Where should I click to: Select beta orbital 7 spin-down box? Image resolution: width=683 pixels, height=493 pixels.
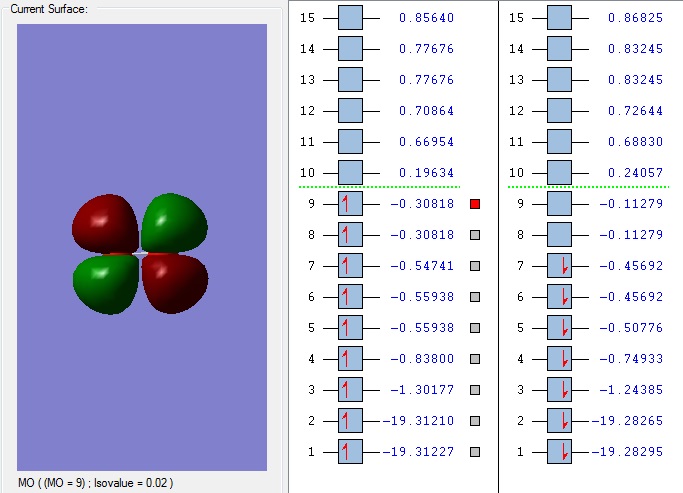tap(559, 266)
